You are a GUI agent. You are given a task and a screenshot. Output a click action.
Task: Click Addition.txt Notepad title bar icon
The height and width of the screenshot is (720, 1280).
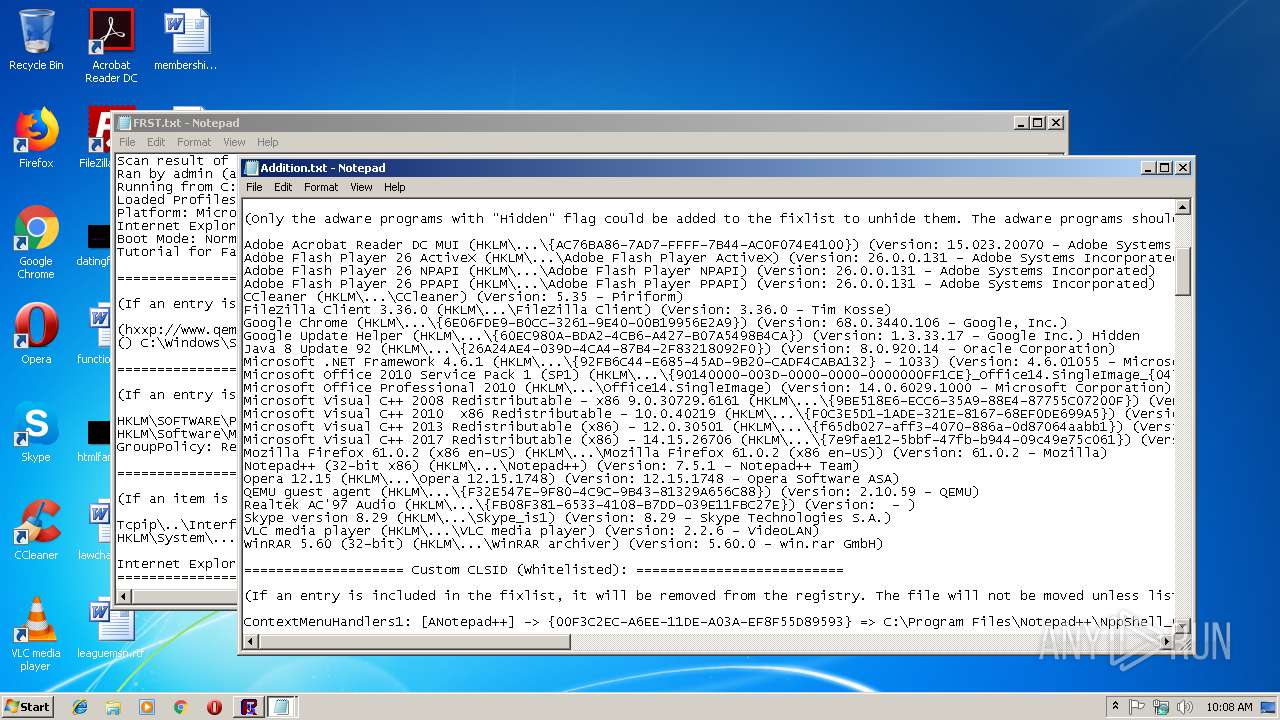point(252,168)
